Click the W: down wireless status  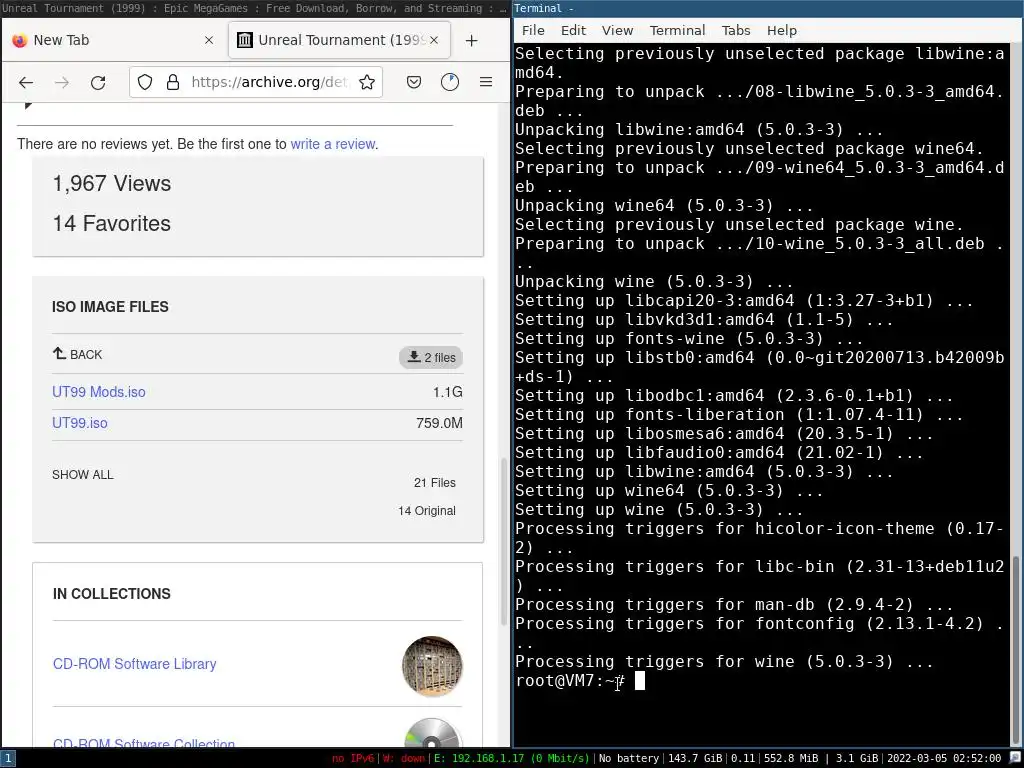[404, 758]
